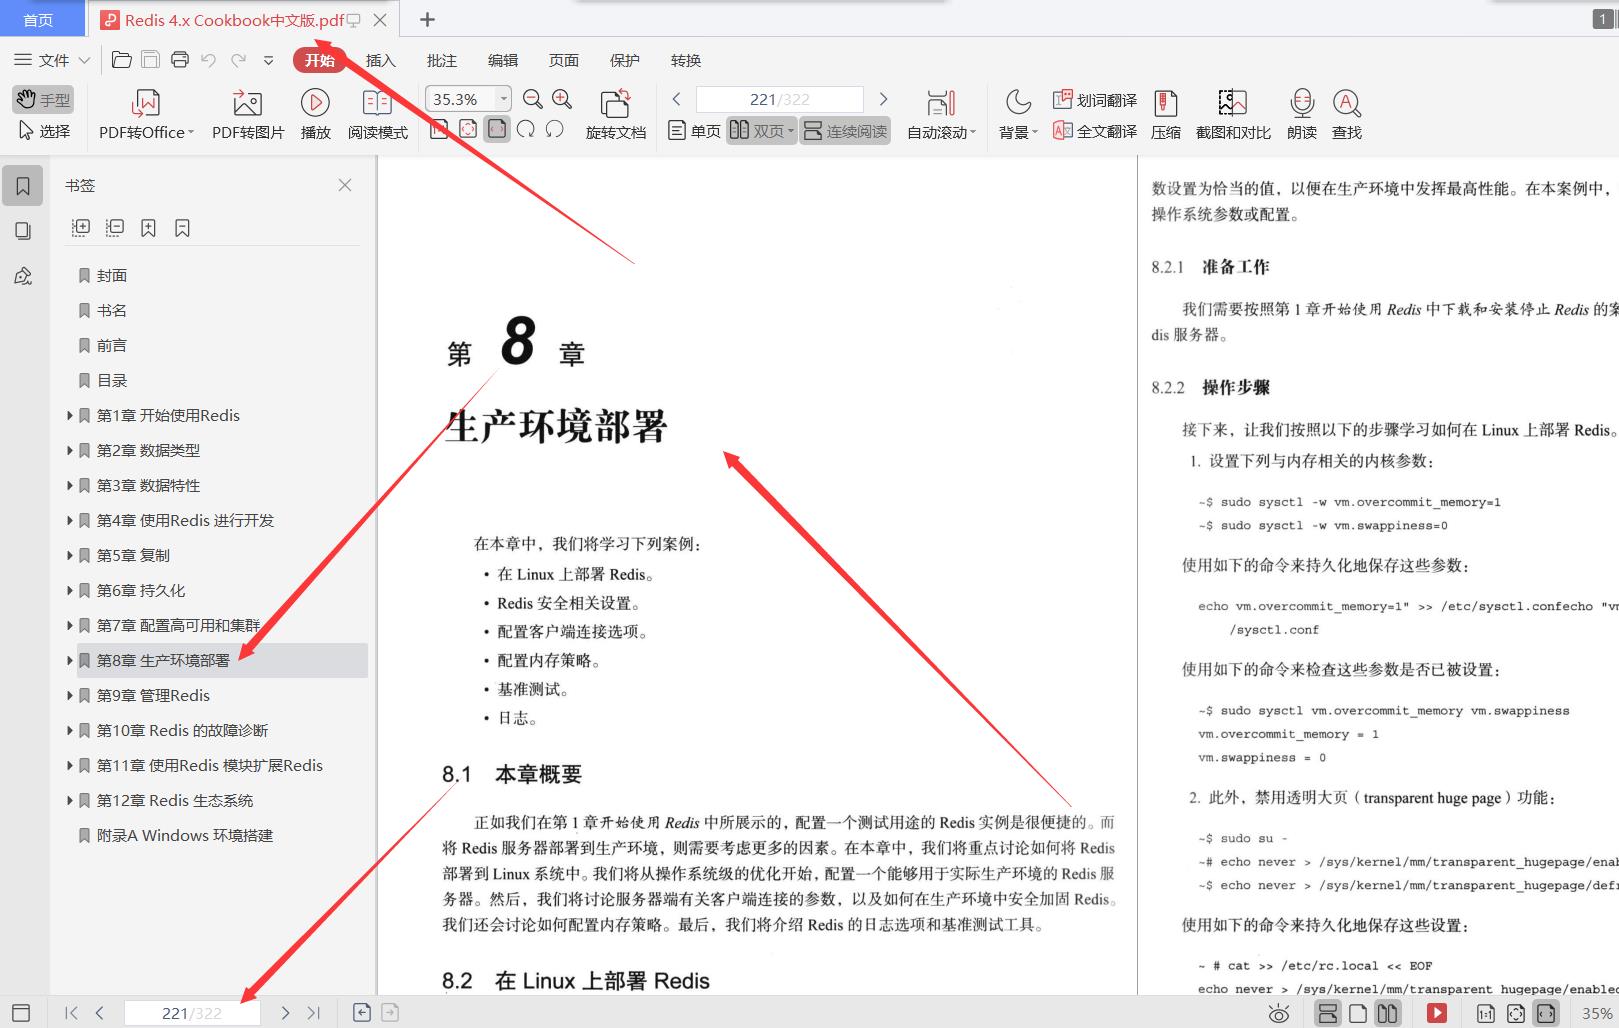Viewport: 1619px width, 1028px height.
Task: Select the 目录 bookmark
Action: 112,380
